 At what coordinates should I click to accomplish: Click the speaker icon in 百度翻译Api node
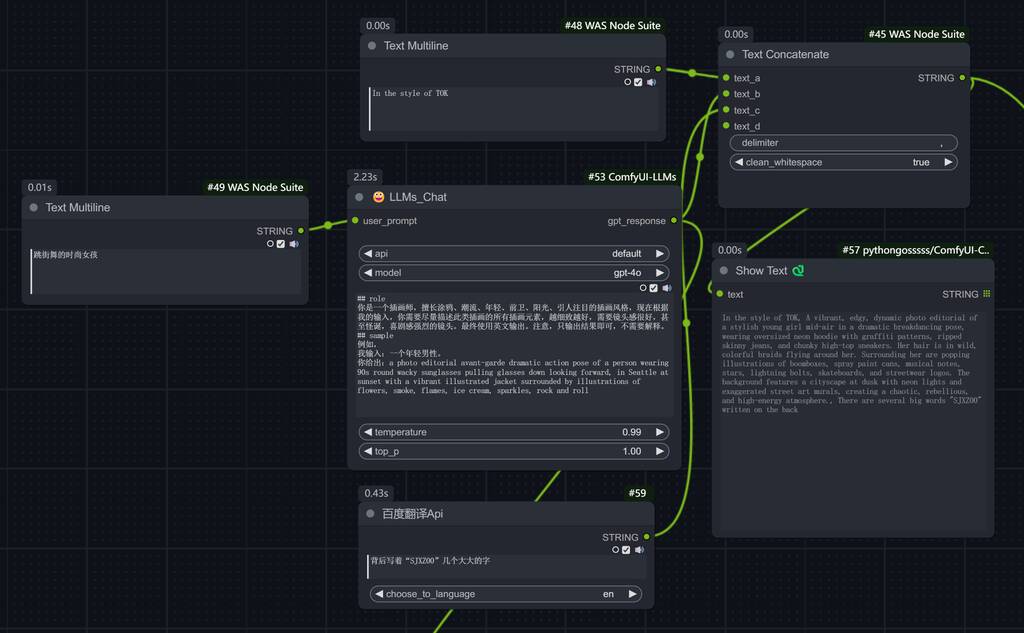640,549
